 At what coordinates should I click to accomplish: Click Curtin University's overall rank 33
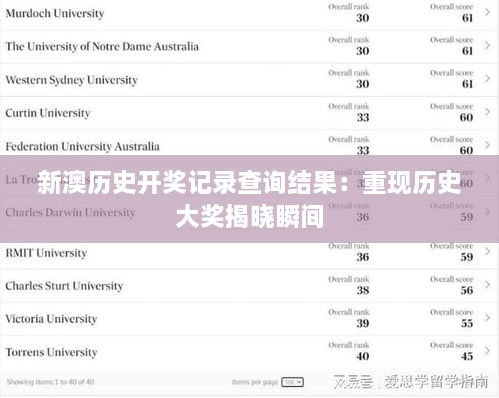tap(363, 117)
